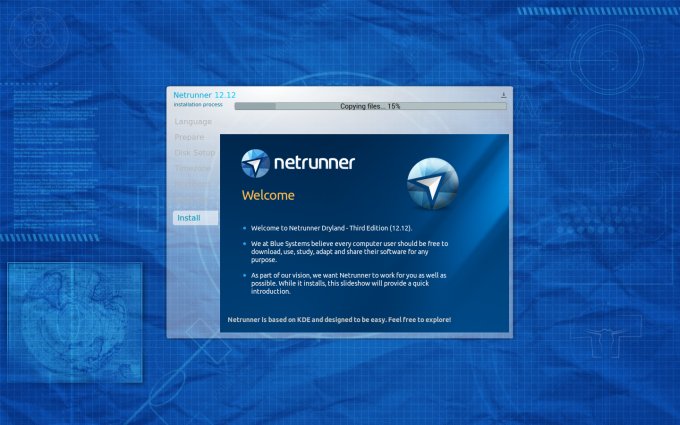Click the download-arrow icon in the installer's top-right corner
This screenshot has height=425, width=680.
point(503,95)
